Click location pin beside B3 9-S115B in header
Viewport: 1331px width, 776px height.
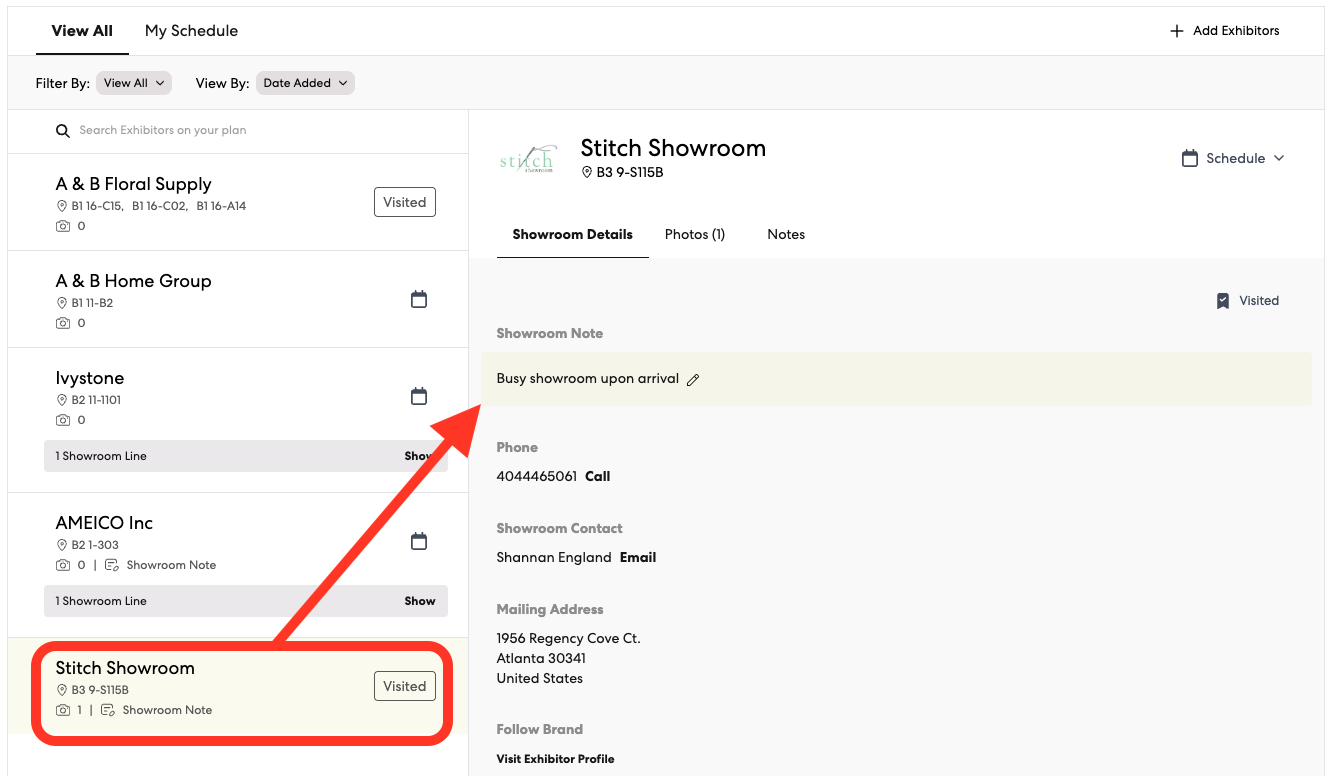(587, 172)
